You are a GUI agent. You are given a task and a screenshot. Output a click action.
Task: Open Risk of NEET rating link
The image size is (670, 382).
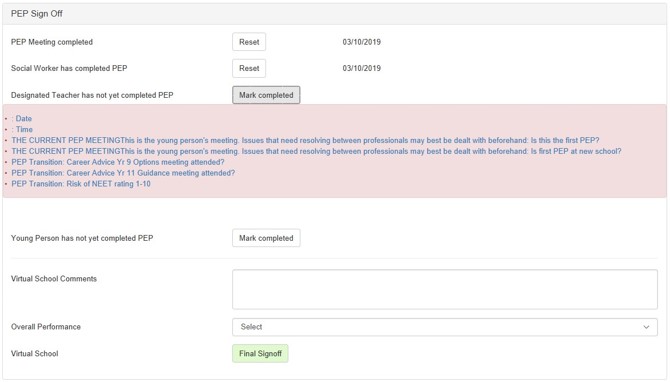(81, 184)
